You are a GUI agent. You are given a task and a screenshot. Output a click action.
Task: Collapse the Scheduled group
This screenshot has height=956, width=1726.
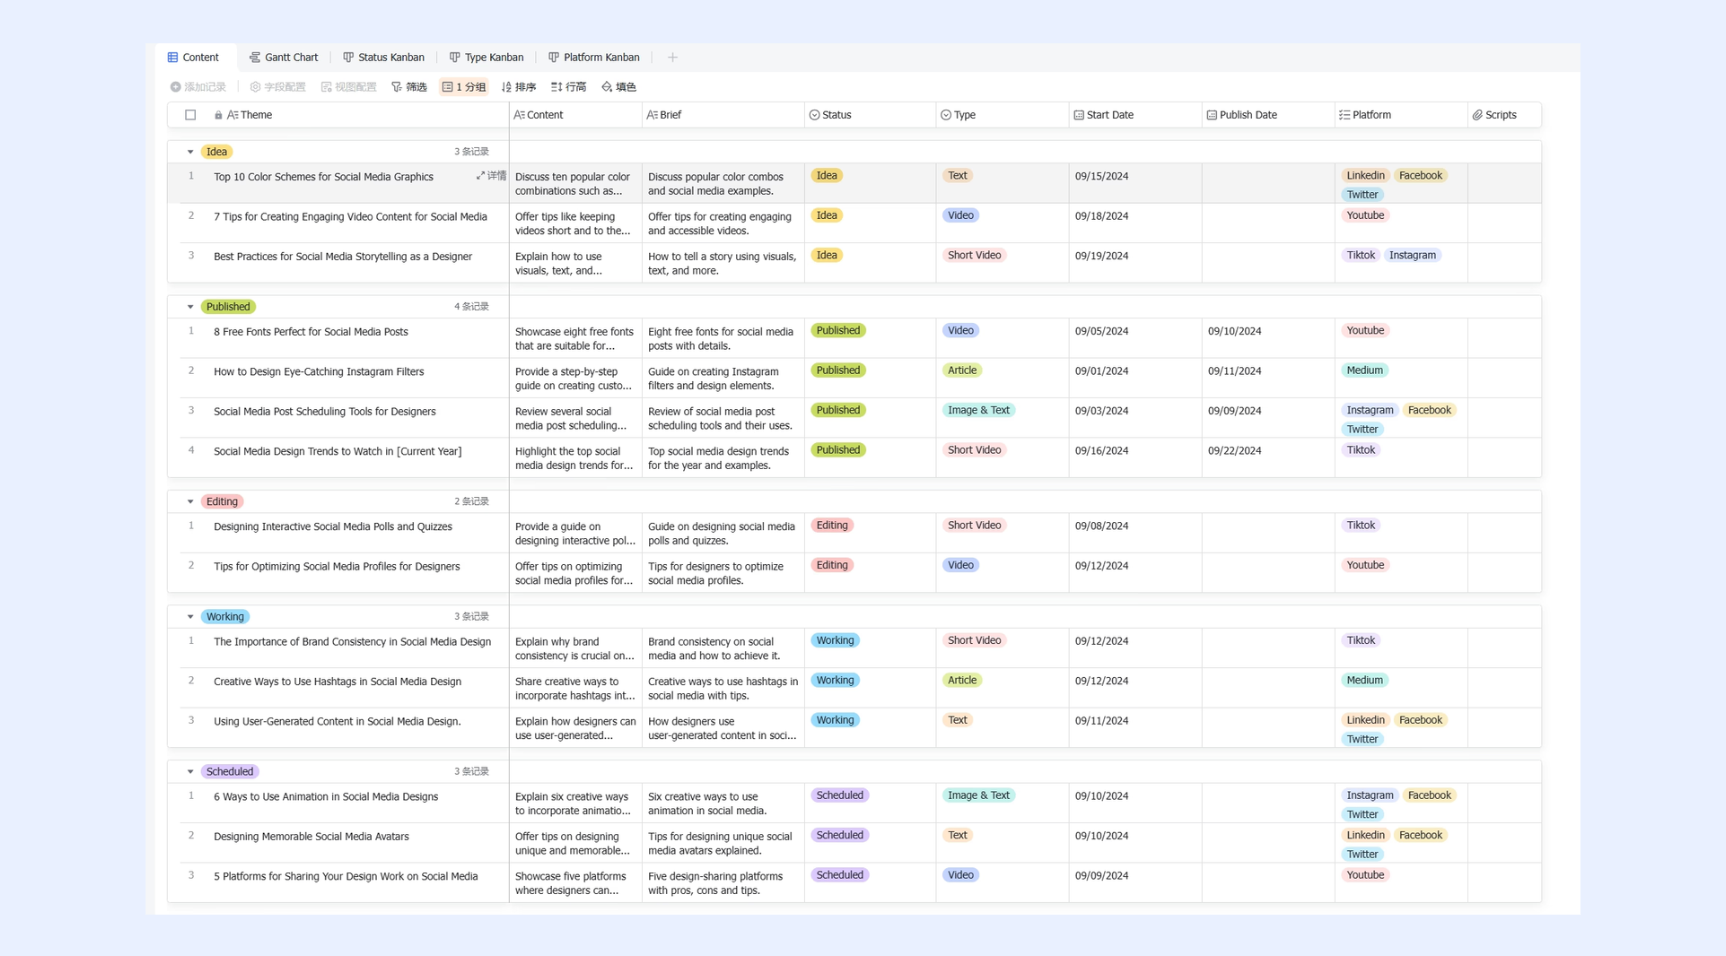(190, 772)
